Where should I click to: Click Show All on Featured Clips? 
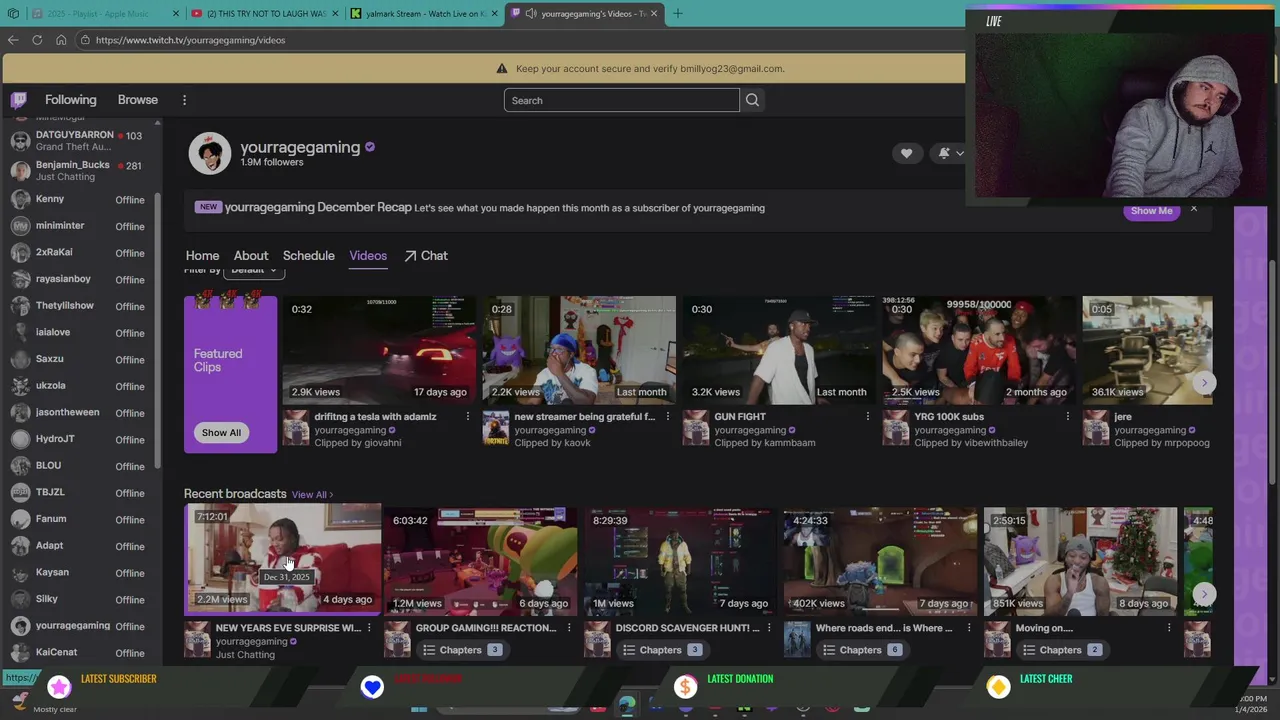point(221,433)
